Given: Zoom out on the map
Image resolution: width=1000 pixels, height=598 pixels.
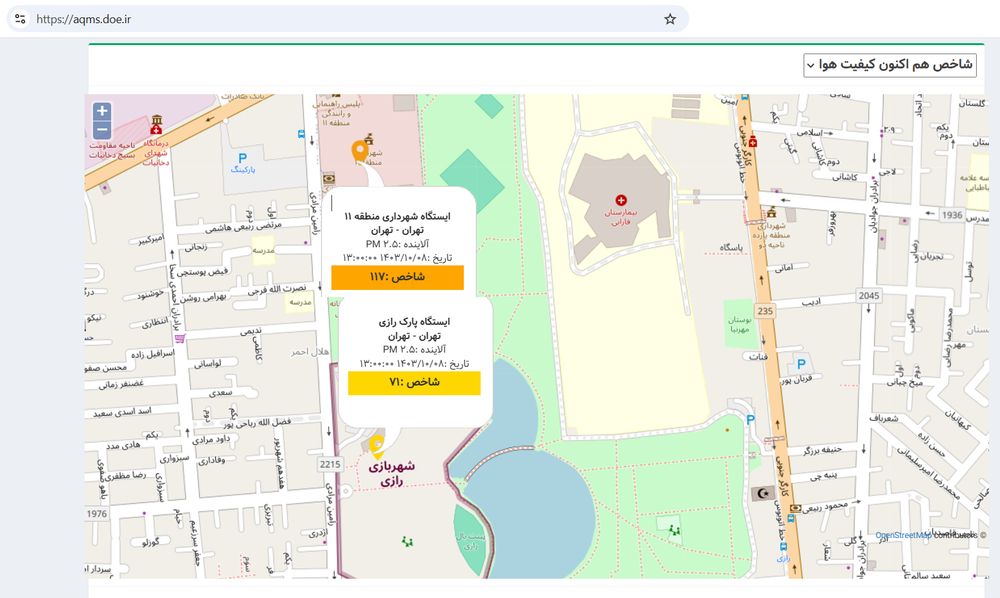Looking at the screenshot, I should pyautogui.click(x=102, y=130).
